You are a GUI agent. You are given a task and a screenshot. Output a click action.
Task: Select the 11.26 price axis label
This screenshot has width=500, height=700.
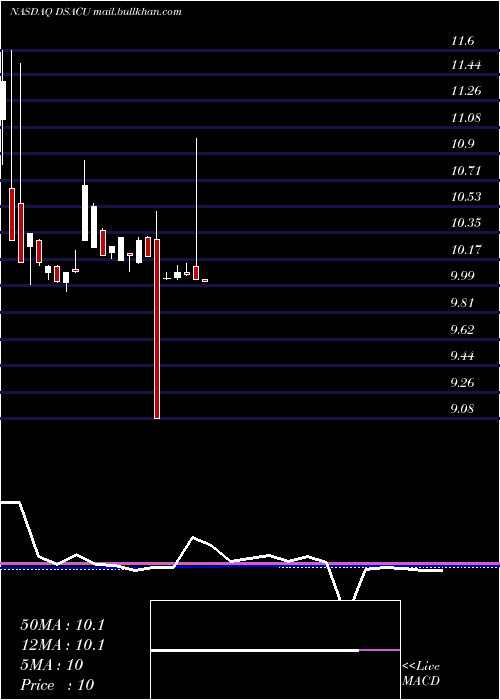coord(466,91)
